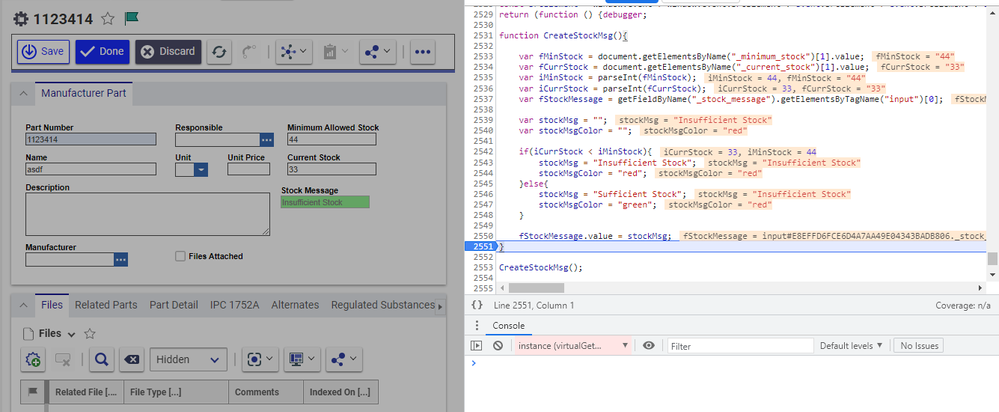
Task: Click the add file gear-plus icon
Action: (x=33, y=359)
